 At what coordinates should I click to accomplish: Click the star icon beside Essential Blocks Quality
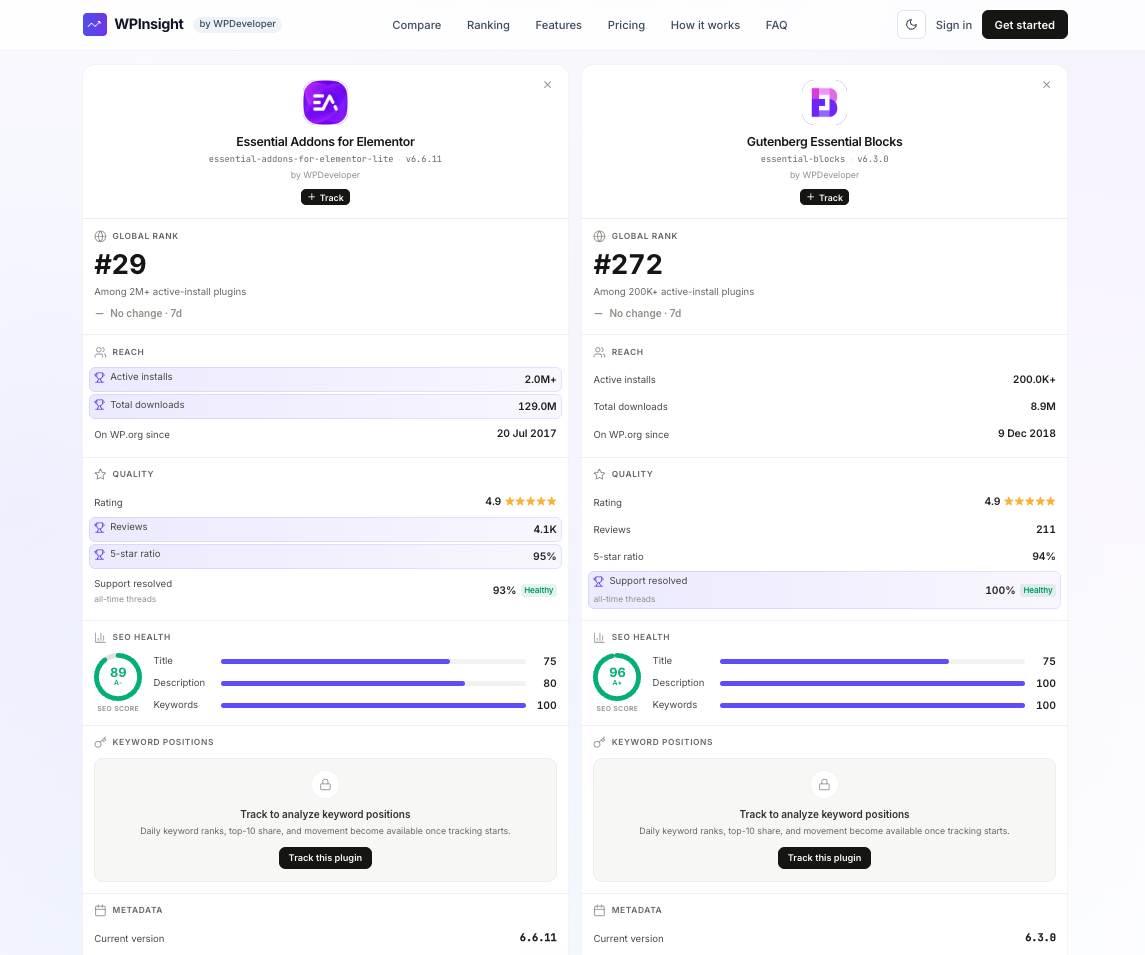click(x=599, y=475)
